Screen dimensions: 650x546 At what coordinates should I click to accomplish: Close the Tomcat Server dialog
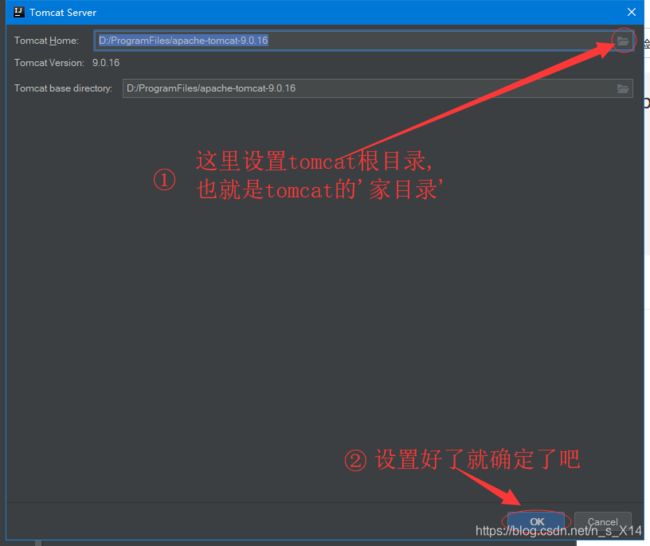click(x=631, y=12)
